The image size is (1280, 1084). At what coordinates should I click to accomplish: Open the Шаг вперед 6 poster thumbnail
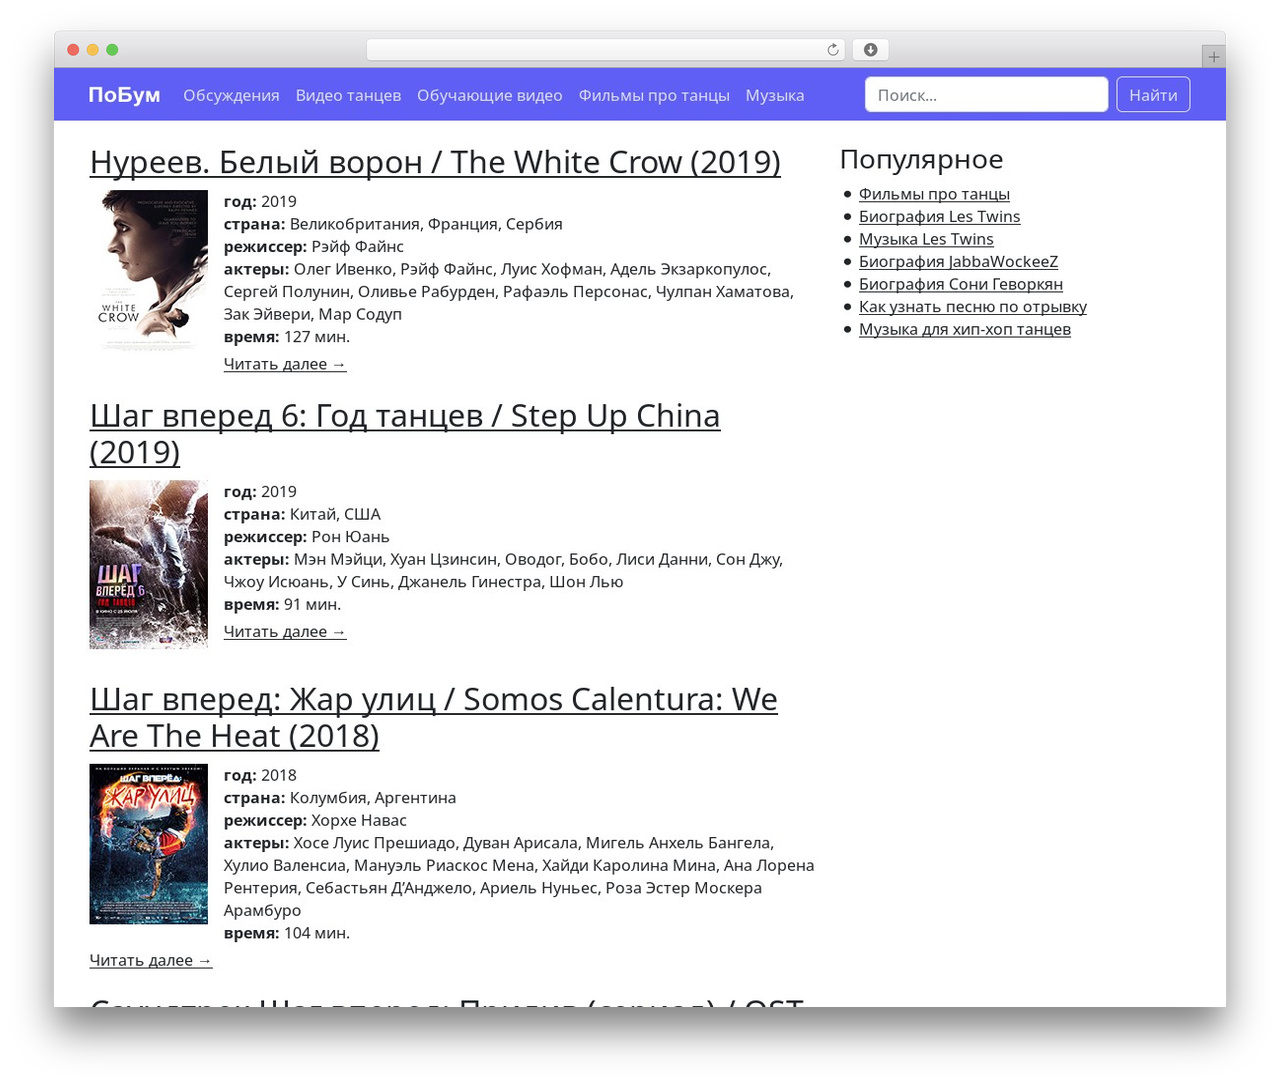click(149, 565)
